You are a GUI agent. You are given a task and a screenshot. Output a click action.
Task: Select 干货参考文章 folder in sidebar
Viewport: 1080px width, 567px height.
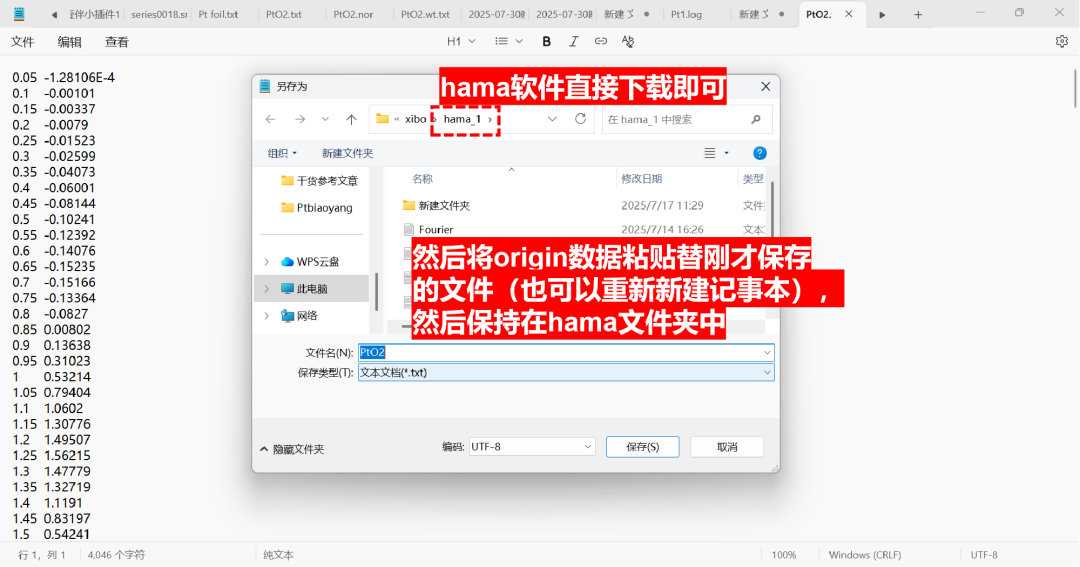coord(320,181)
